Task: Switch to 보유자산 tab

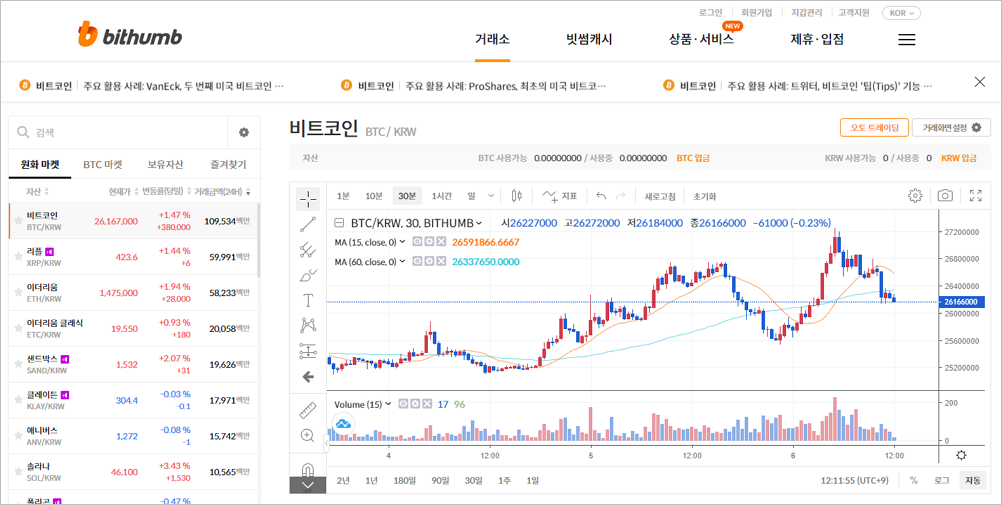Action: tap(165, 164)
